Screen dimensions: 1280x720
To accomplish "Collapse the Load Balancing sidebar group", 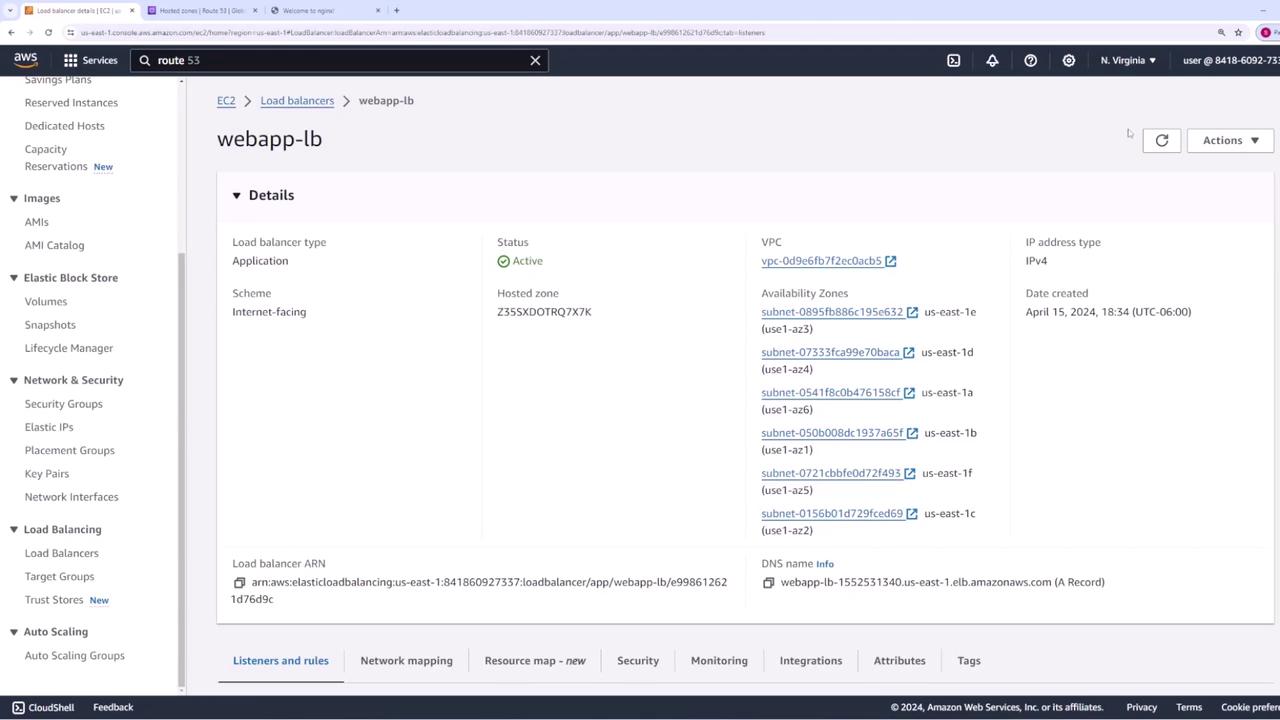I will [14, 529].
